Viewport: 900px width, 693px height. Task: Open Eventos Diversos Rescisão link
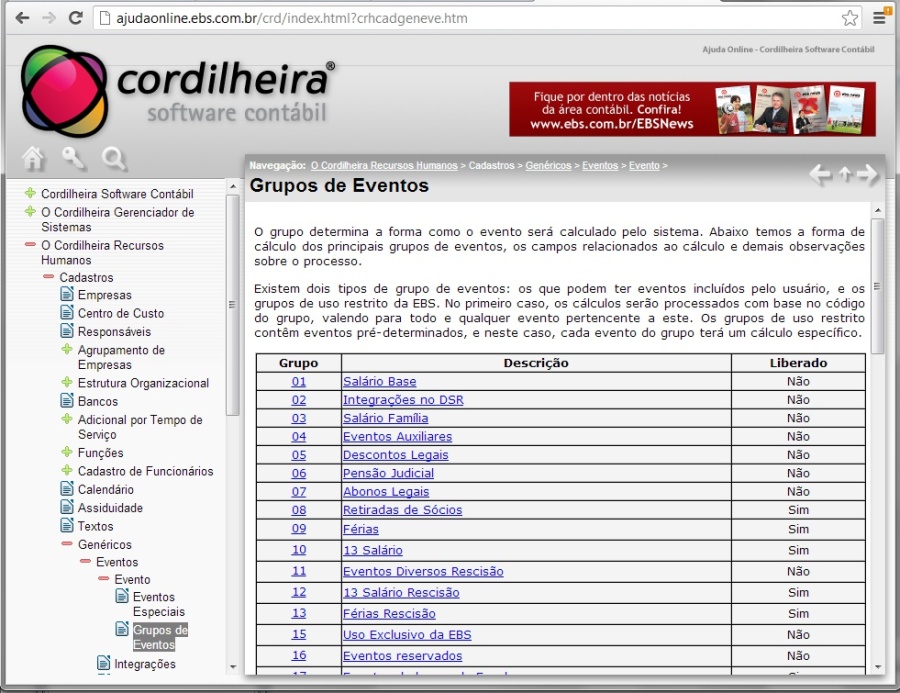(x=423, y=571)
